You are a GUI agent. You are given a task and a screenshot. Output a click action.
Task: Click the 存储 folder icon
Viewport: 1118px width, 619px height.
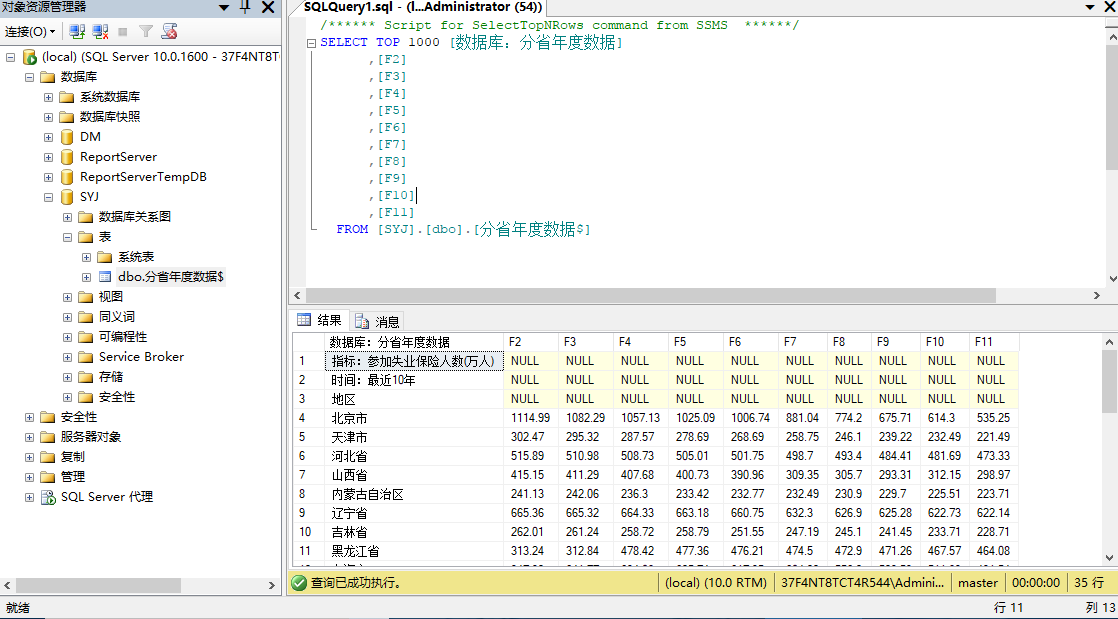[x=86, y=377]
